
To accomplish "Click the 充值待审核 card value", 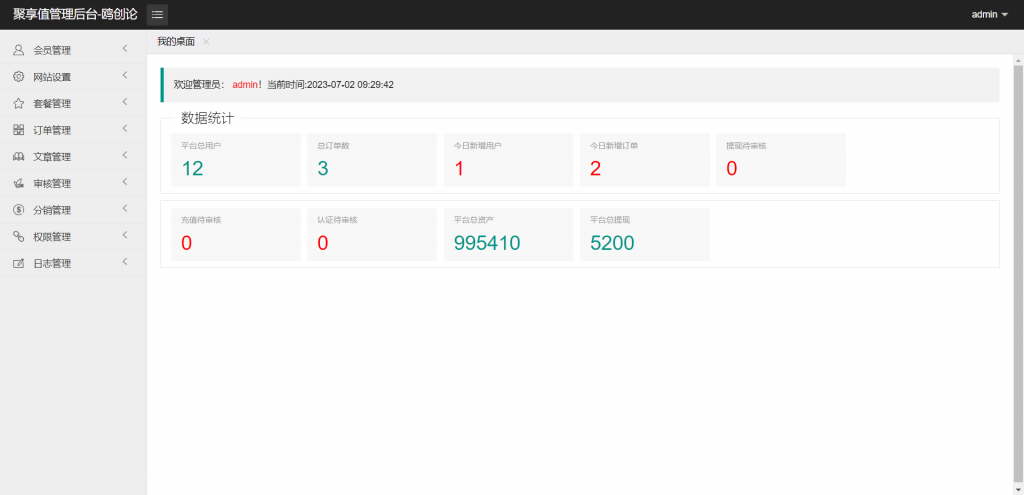I will pos(187,243).
